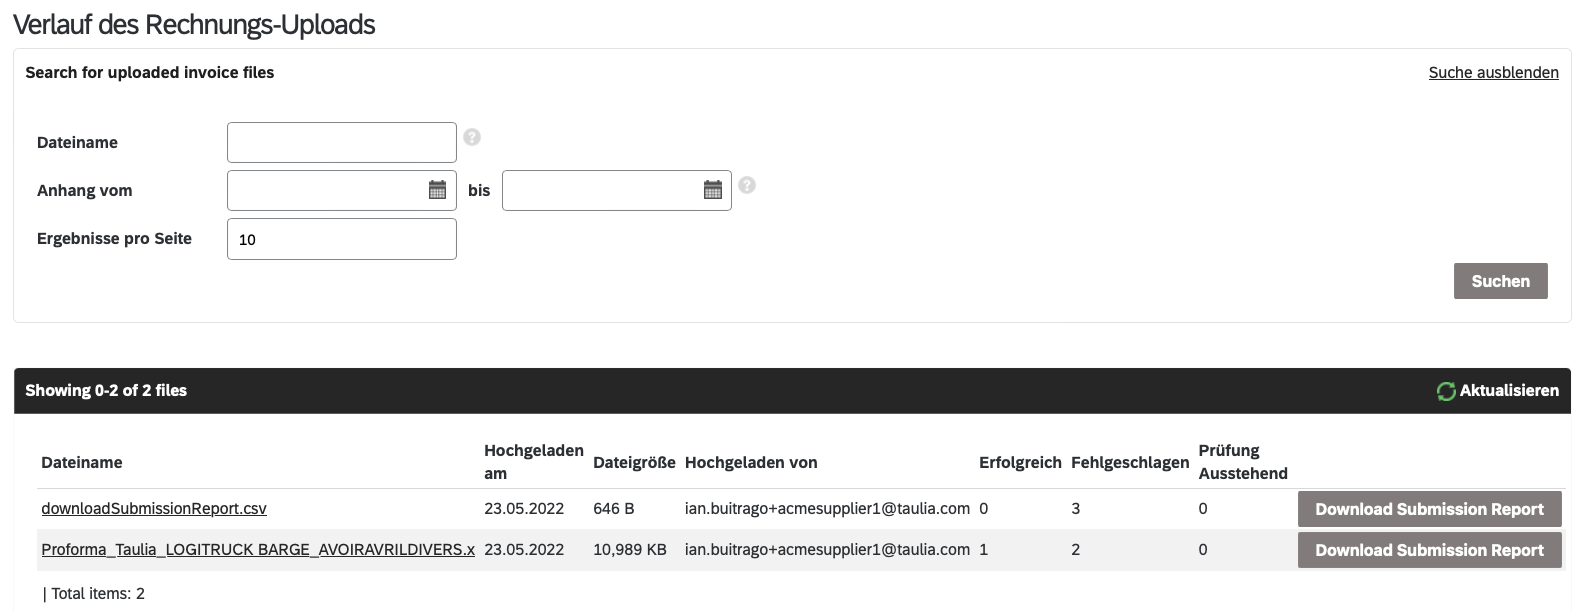
Task: Download Submission Report for Proforma_Taulia file
Action: click(x=1429, y=550)
